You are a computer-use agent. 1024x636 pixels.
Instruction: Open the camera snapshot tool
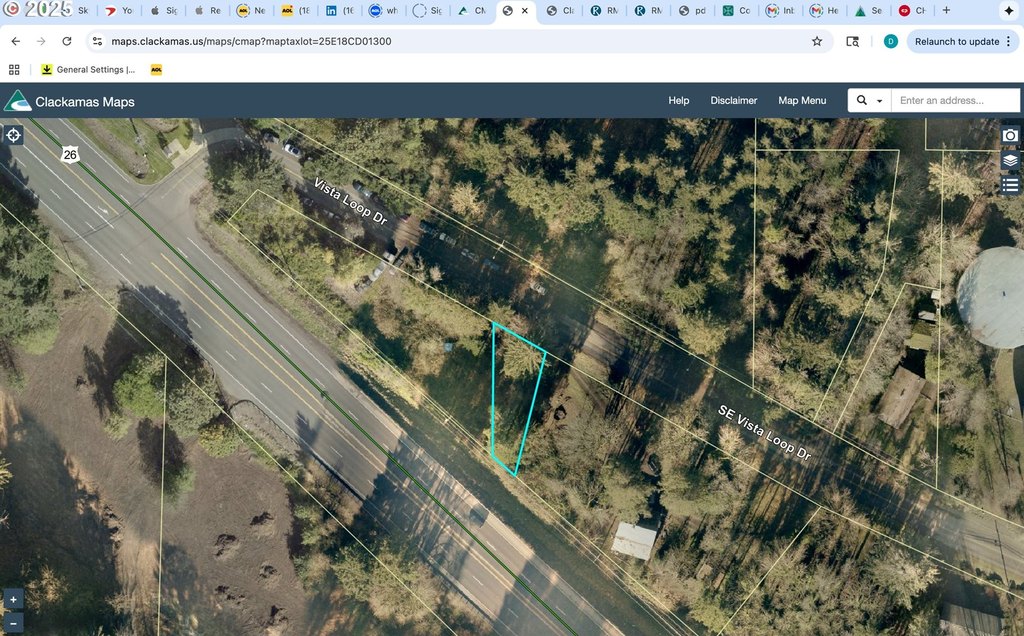coord(1010,135)
